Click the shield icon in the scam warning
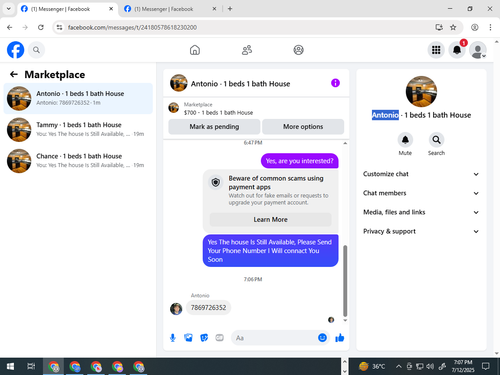The height and width of the screenshot is (375, 500). coord(216,182)
